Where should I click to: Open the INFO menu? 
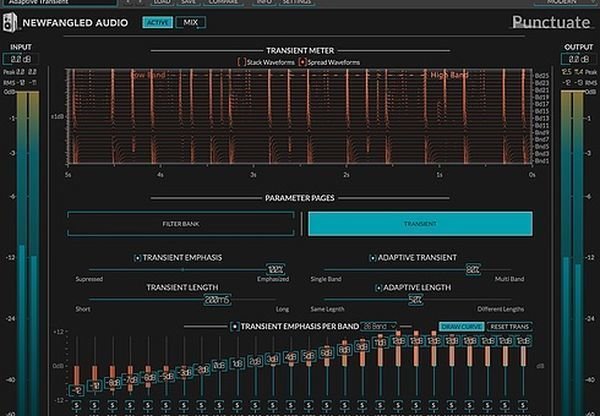[264, 2]
